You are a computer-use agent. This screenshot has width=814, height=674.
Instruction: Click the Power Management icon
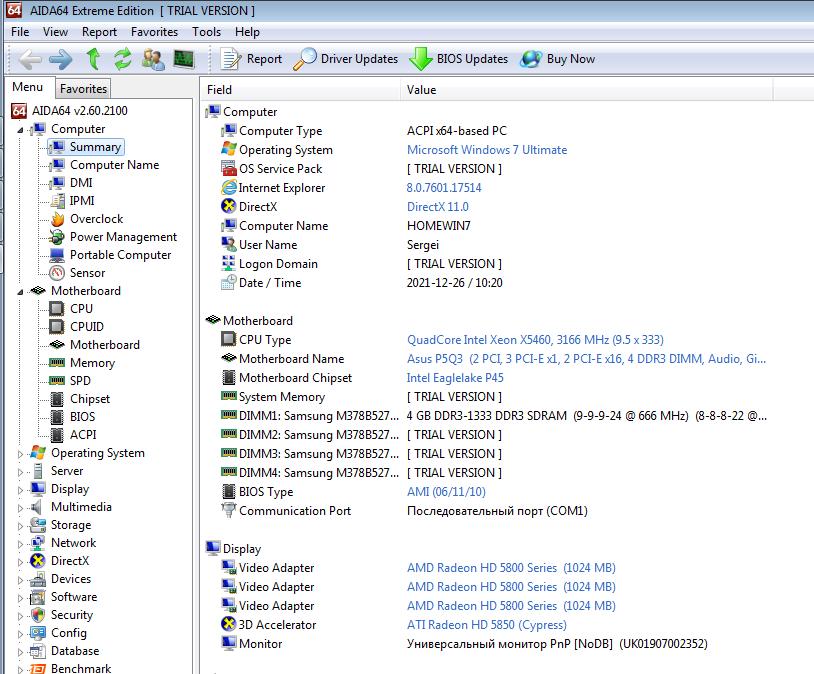click(57, 237)
